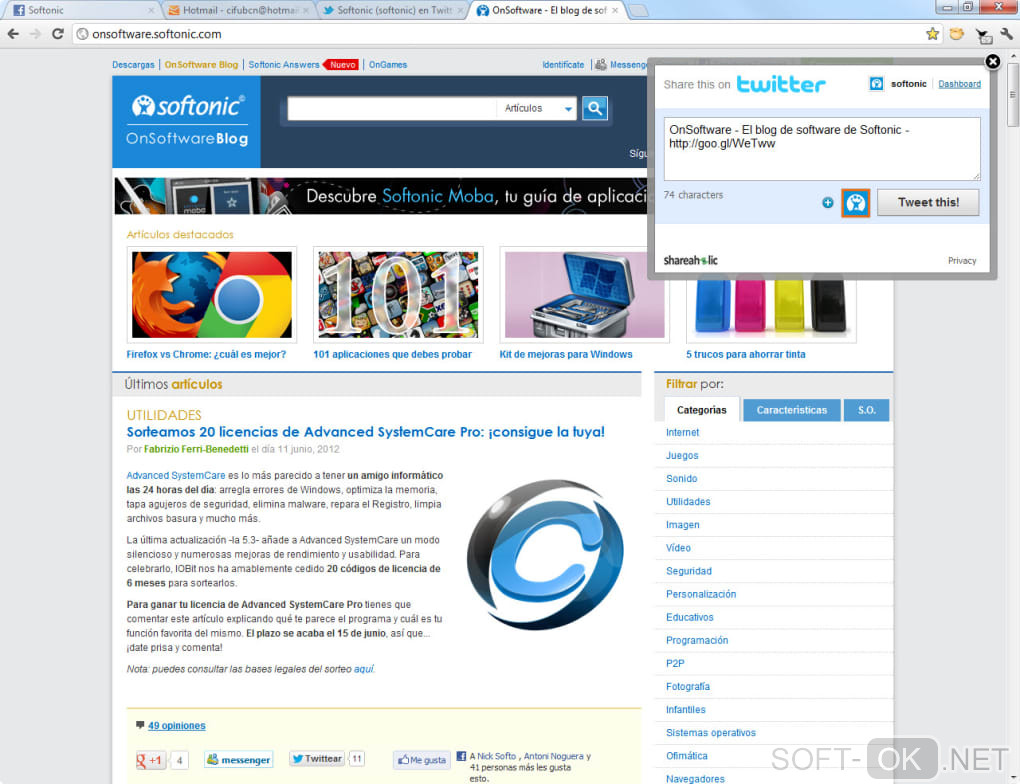This screenshot has height=784, width=1020.
Task: Open the 101 aplicaciones article thumbnail
Action: [398, 295]
